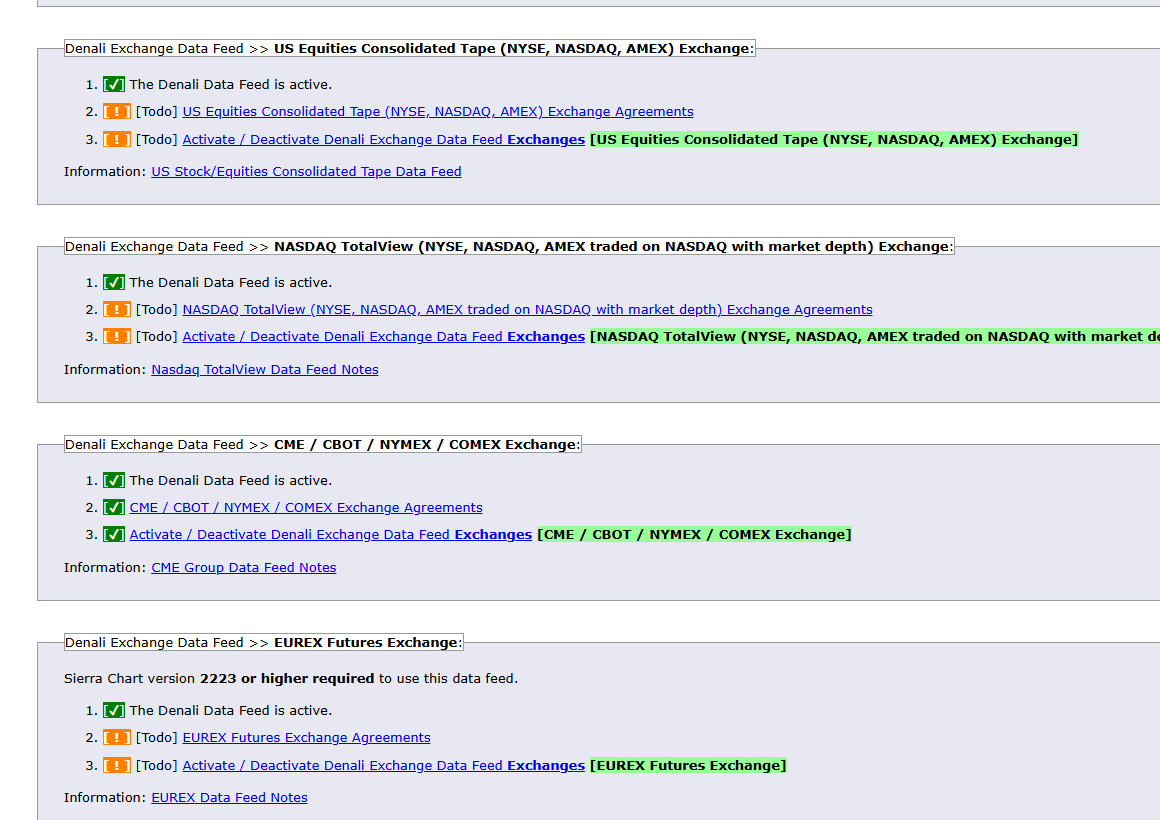
Task: Click highlighted '[NASDAQ TotalView' green text
Action: (x=874, y=337)
